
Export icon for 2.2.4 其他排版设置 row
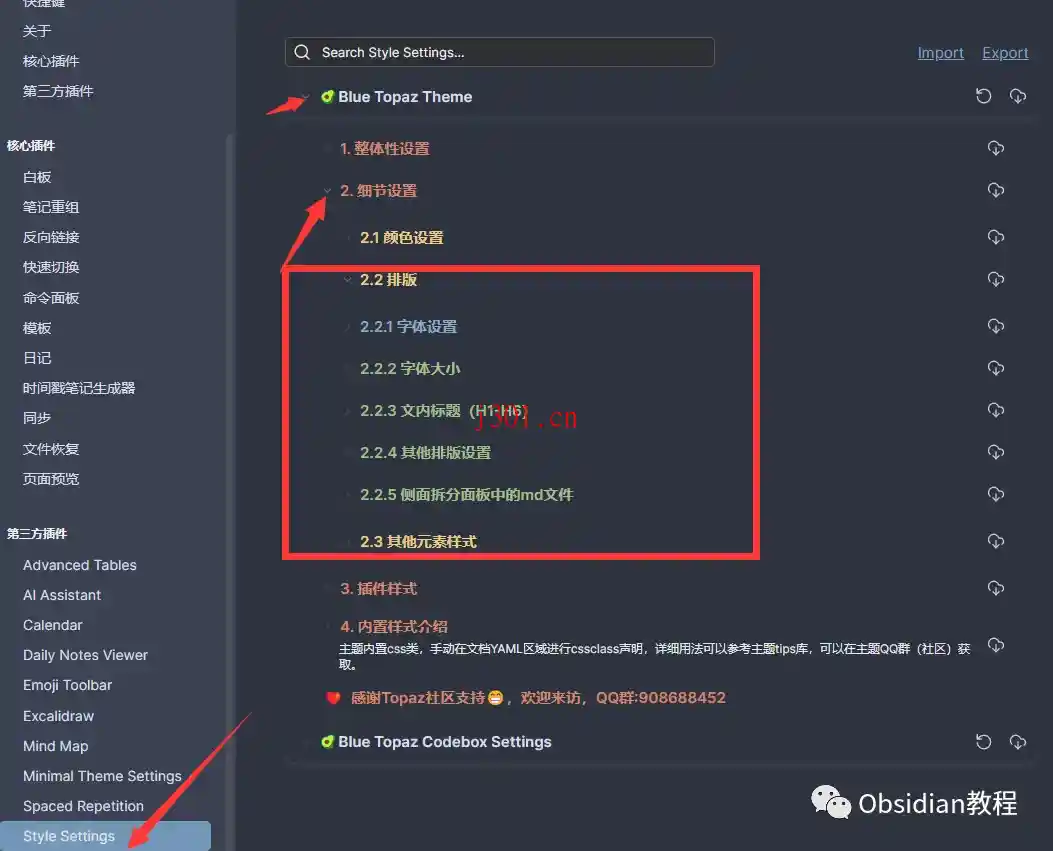(995, 452)
